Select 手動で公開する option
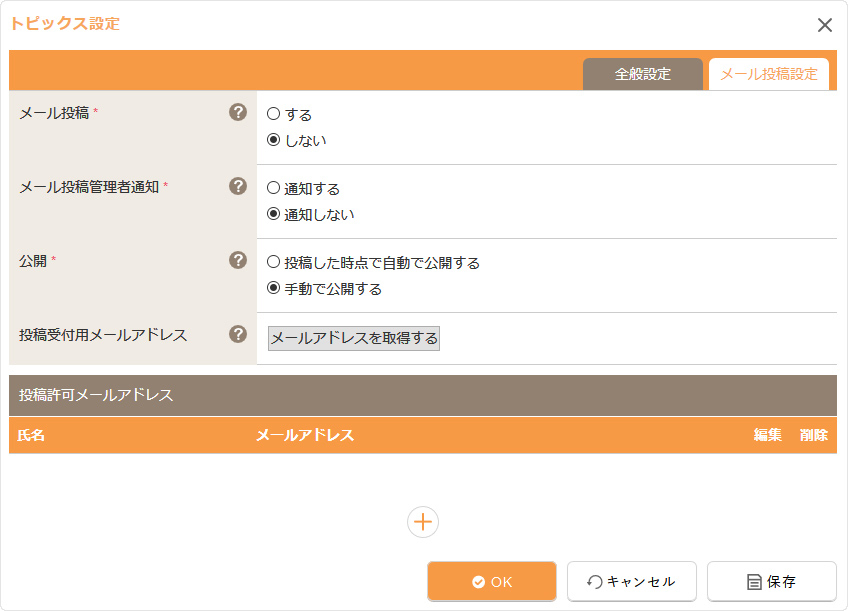Viewport: 848px width, 611px height. pyautogui.click(x=273, y=289)
